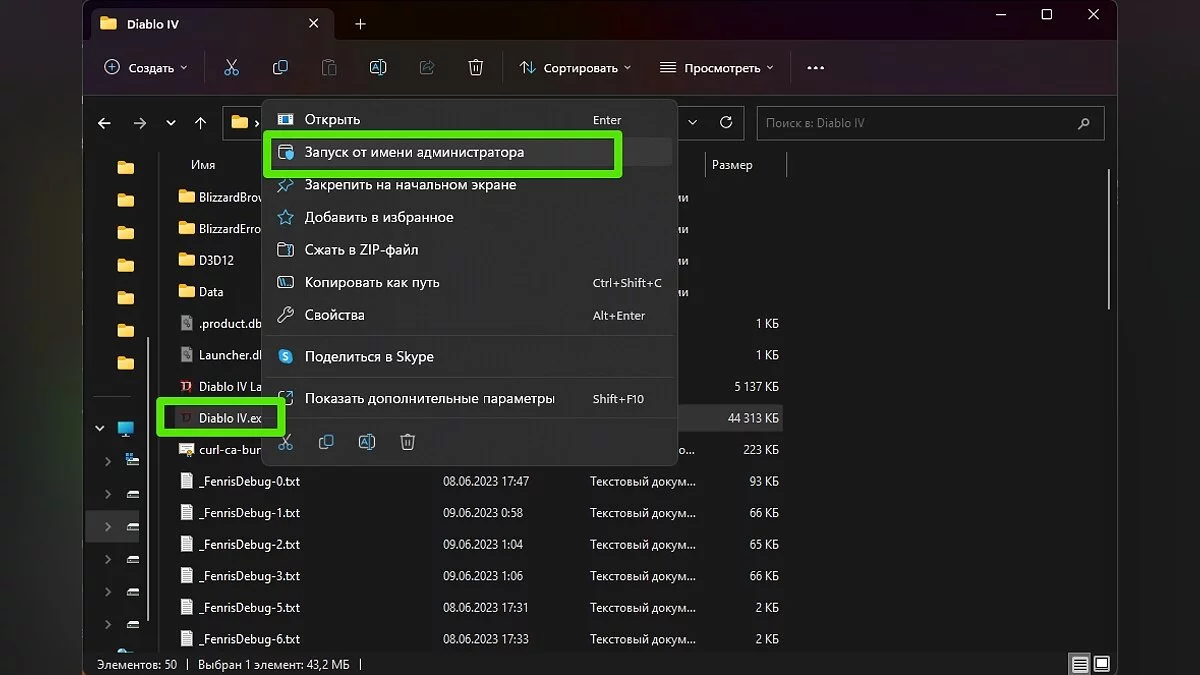
Task: Open a new tab with plus button
Action: click(x=360, y=24)
